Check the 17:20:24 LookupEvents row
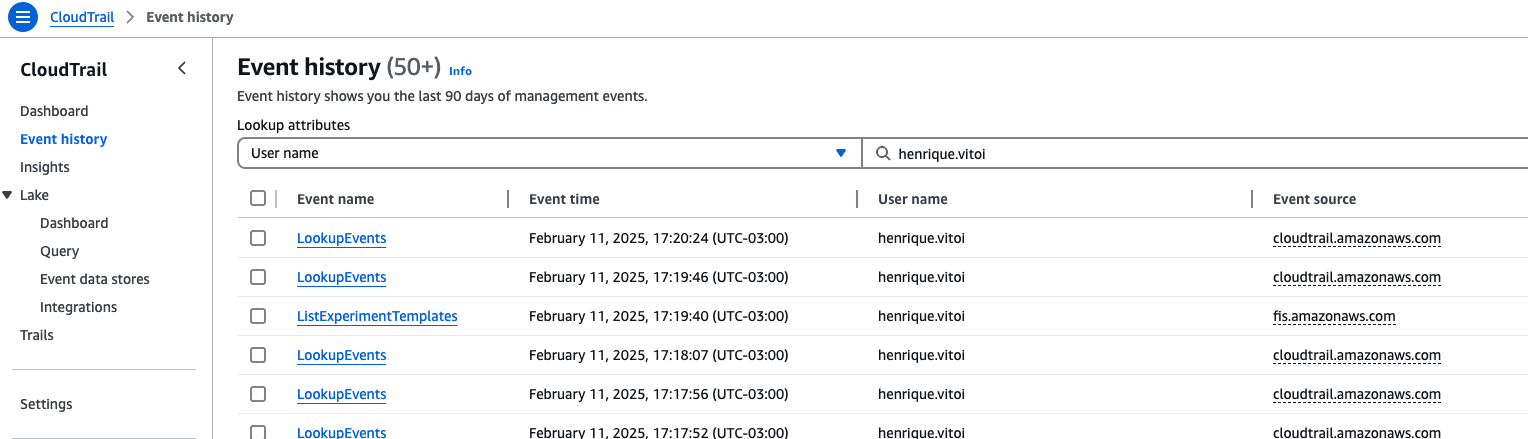Image resolution: width=1528 pixels, height=439 pixels. click(258, 238)
